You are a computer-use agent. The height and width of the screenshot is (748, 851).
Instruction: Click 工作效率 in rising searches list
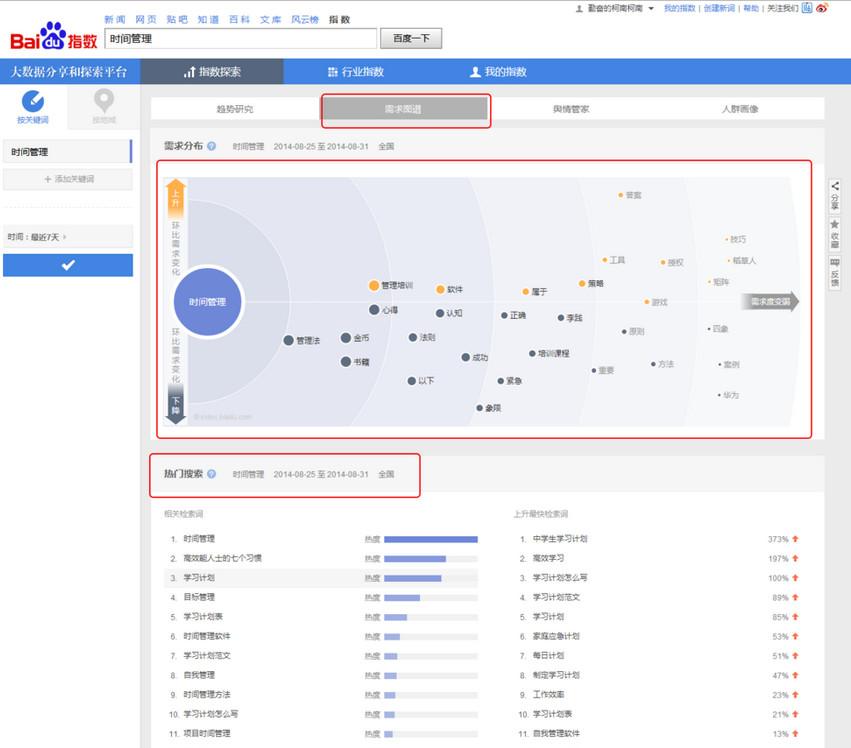[x=548, y=694]
